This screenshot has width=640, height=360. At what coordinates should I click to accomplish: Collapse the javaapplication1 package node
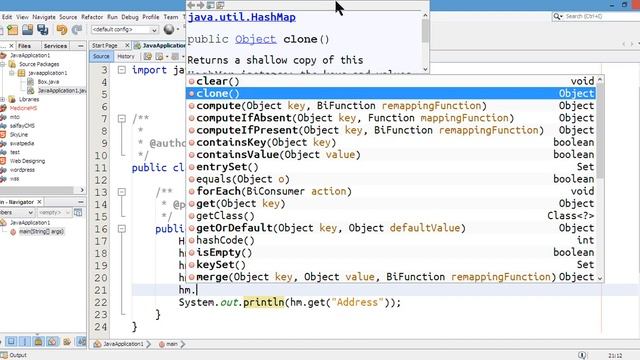[x=12, y=73]
